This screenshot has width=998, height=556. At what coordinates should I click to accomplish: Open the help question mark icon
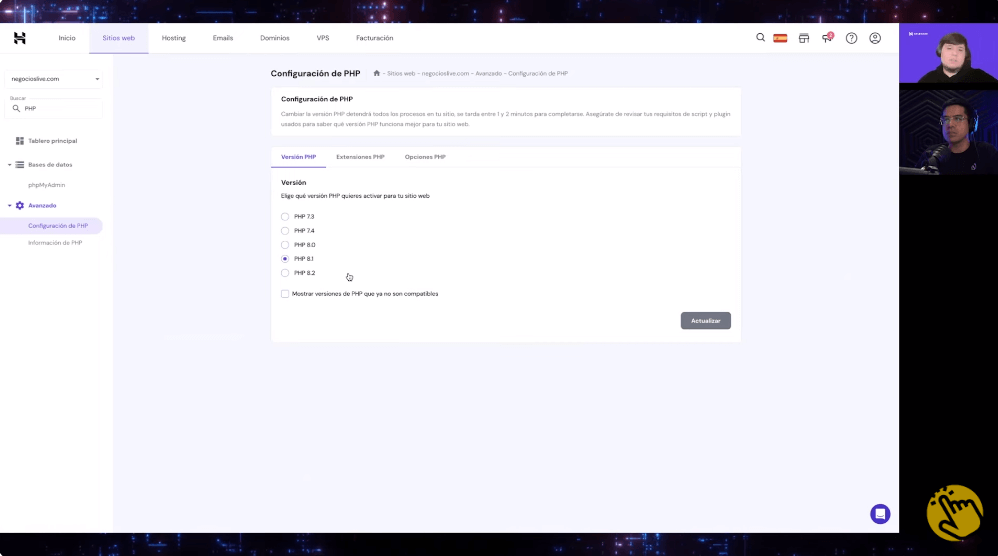pos(851,38)
